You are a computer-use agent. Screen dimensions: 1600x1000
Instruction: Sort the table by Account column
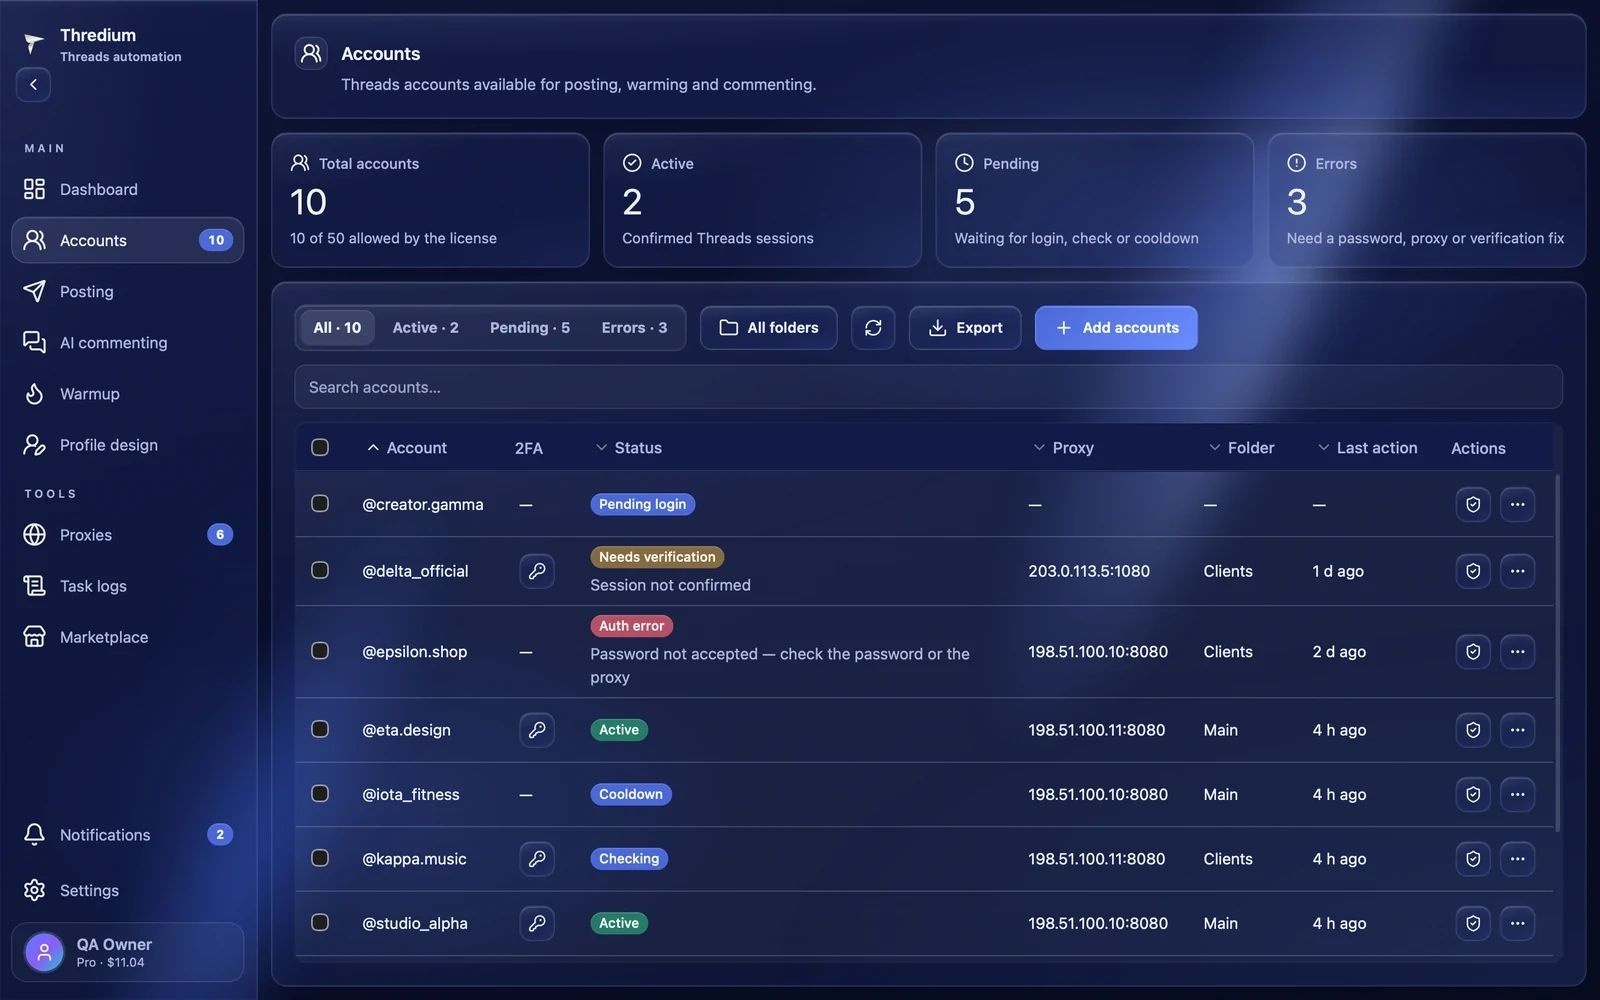pyautogui.click(x=407, y=448)
